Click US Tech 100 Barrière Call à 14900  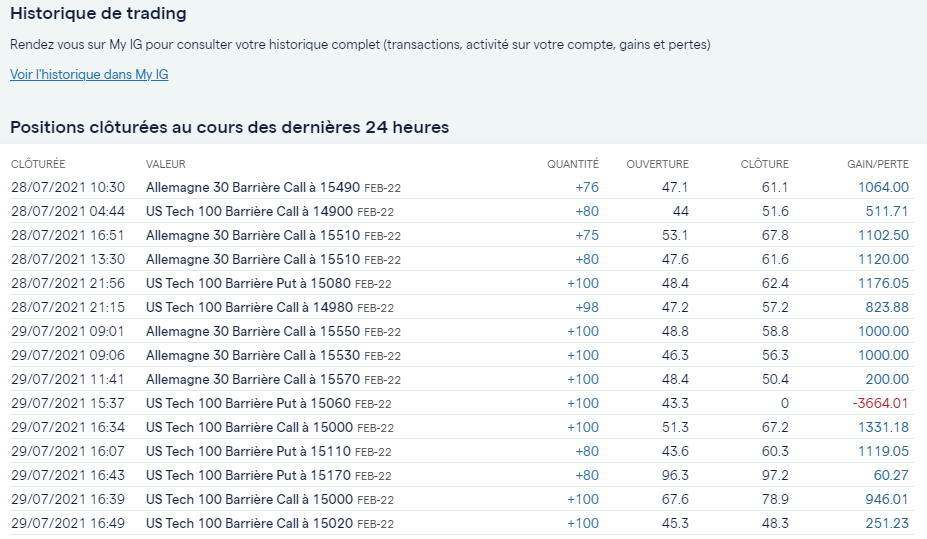(249, 211)
